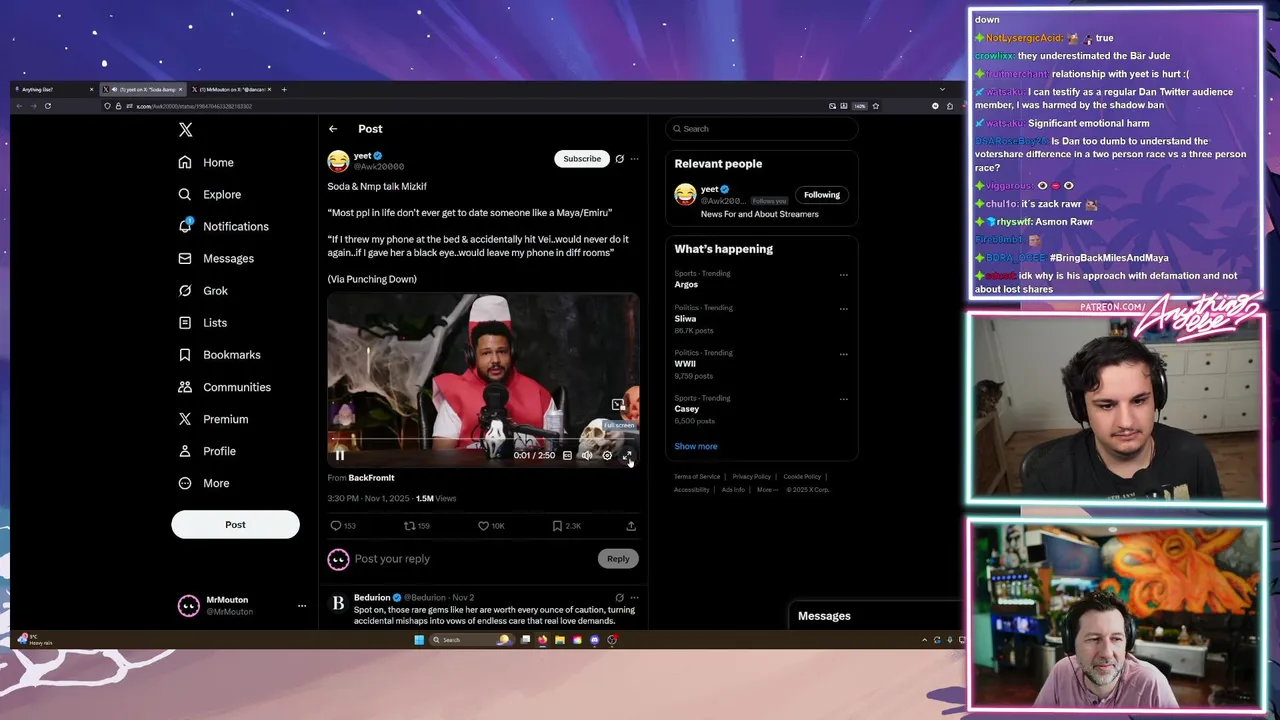
Task: Open the post's more options ellipsis
Action: pos(634,158)
